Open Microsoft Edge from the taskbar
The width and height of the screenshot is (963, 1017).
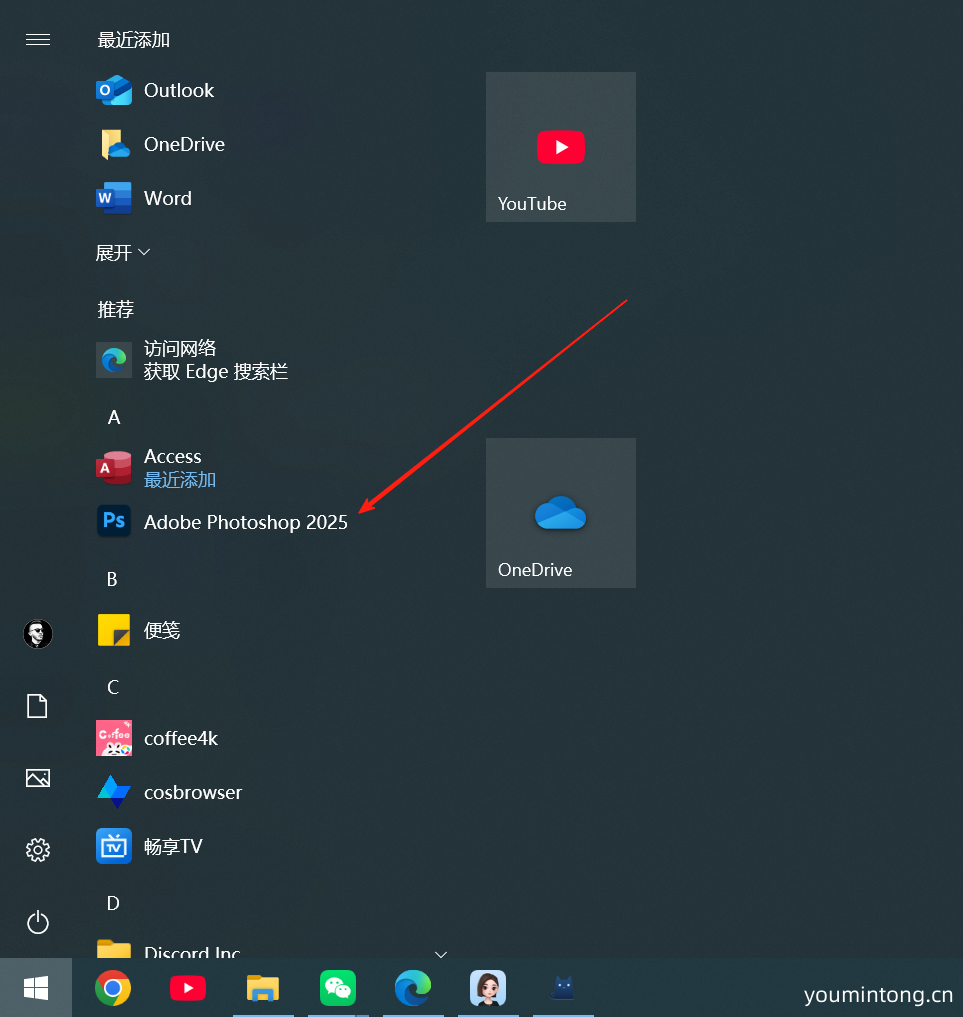tap(413, 988)
